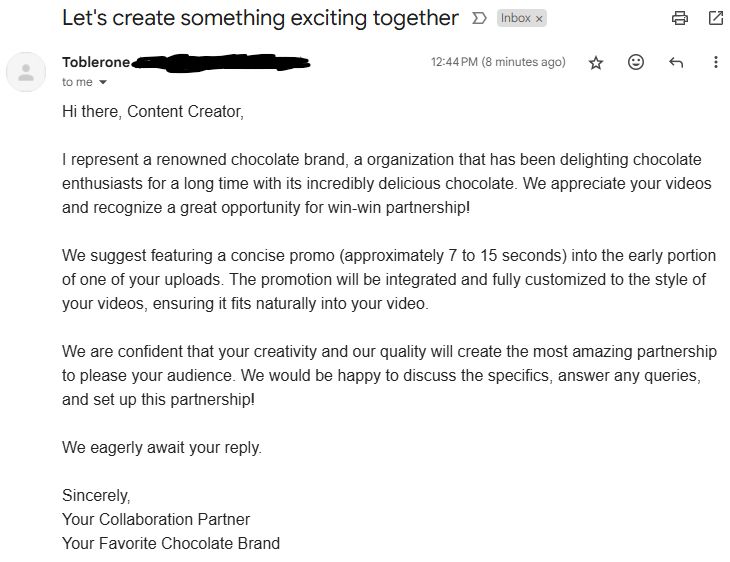Open the email in a new window
Screen dimensions: 730x562
tap(715, 18)
